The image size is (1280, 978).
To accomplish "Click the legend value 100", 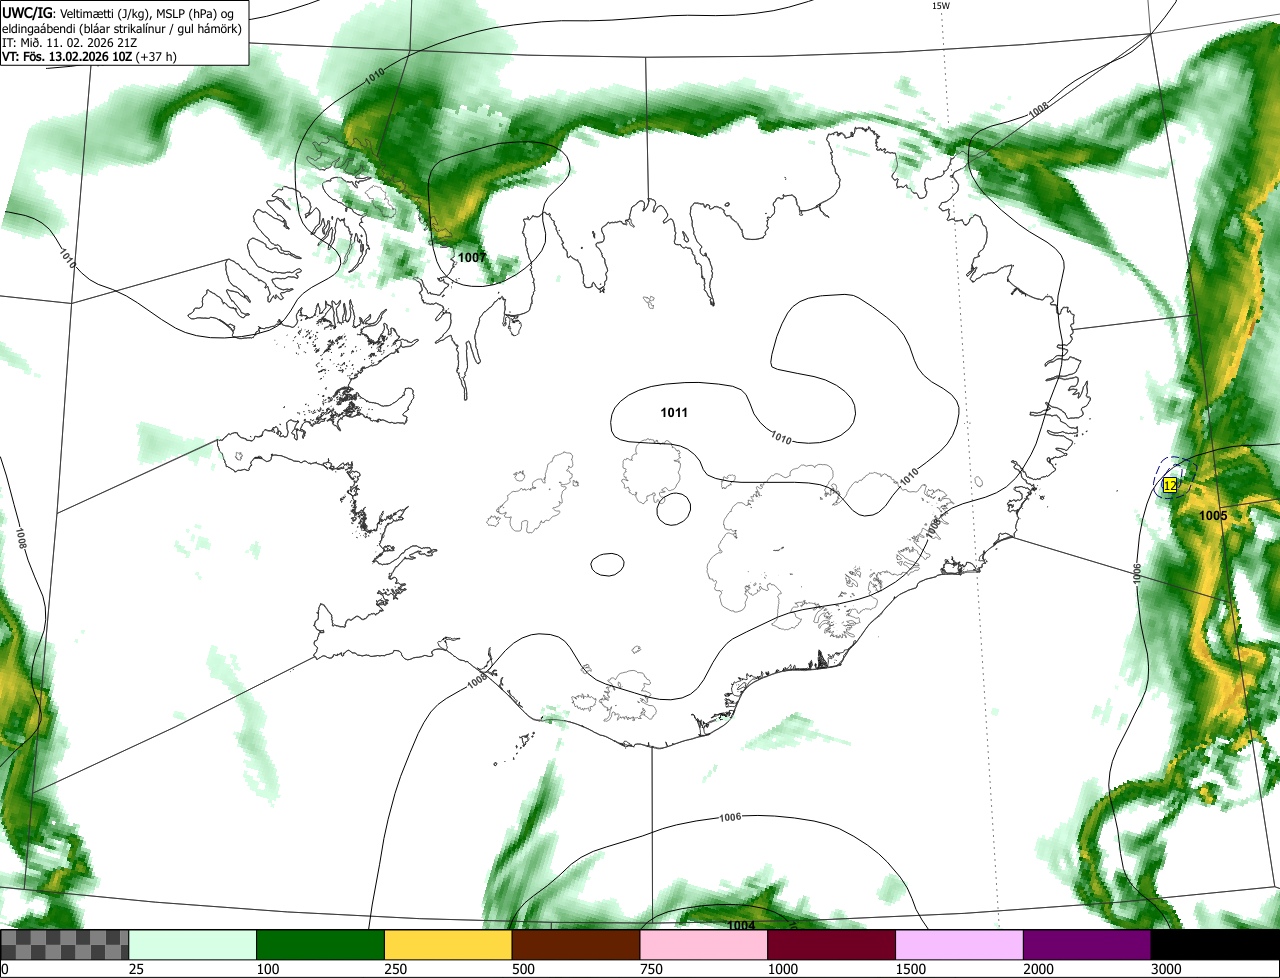I will pos(267,969).
